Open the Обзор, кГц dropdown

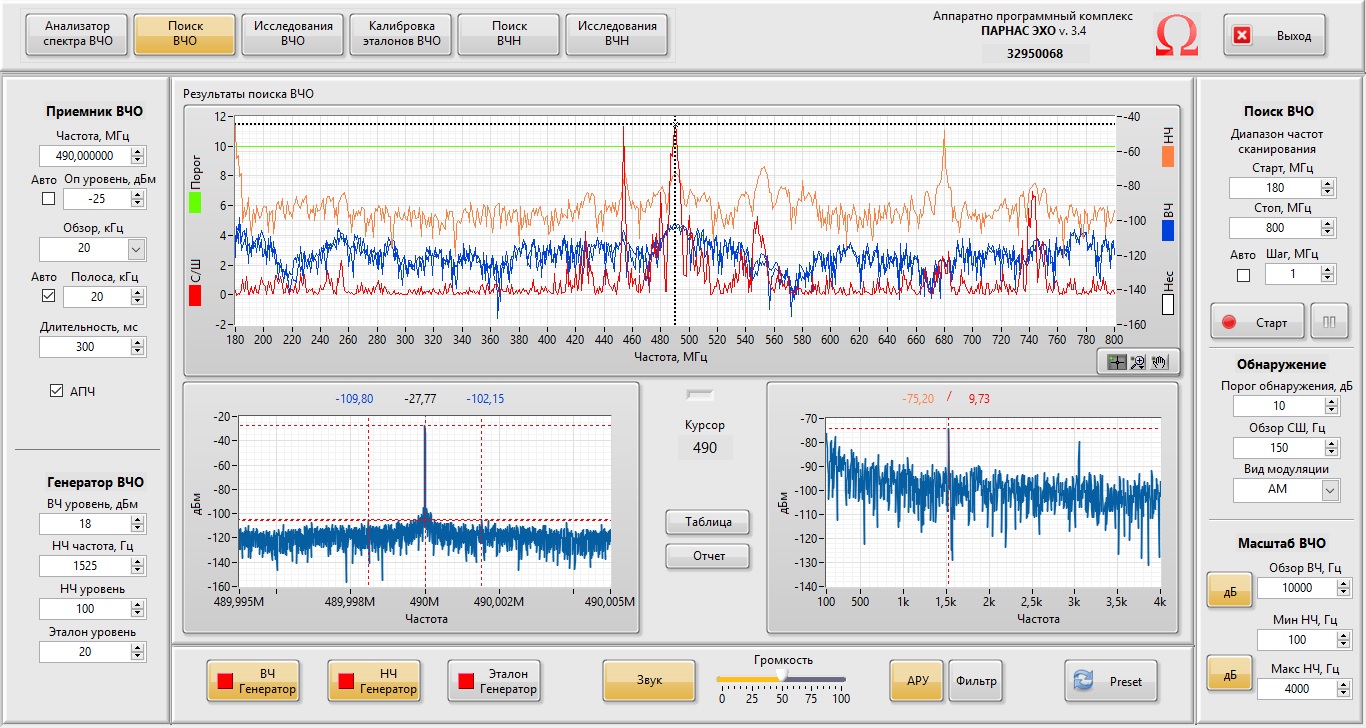pos(137,248)
